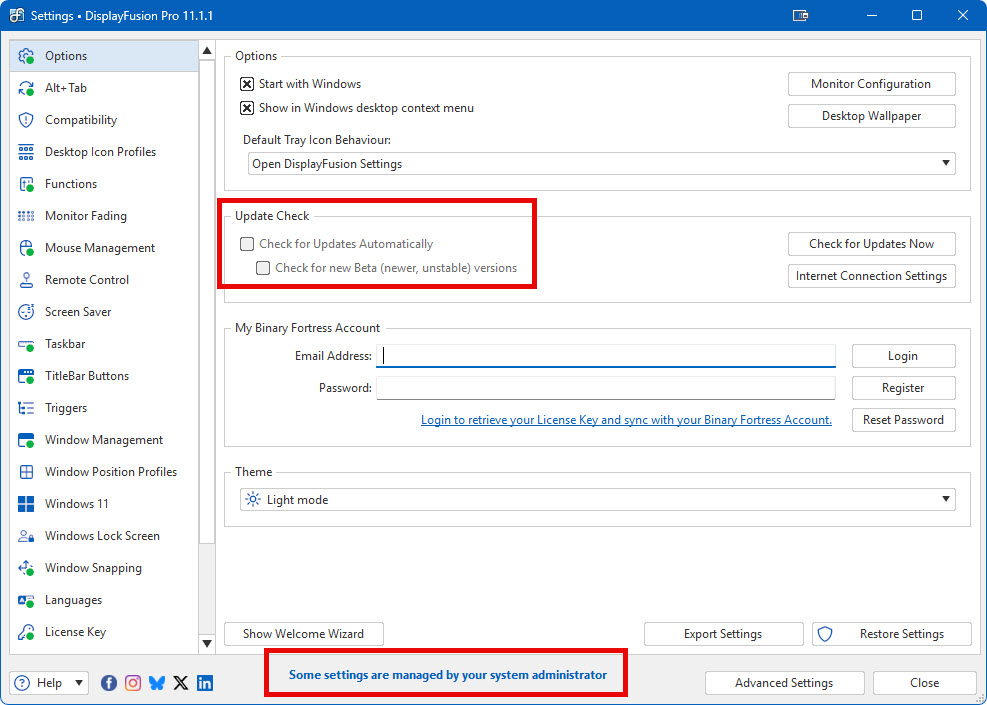The width and height of the screenshot is (987, 705).
Task: Open the Instagram social icon
Action: pyautogui.click(x=133, y=683)
